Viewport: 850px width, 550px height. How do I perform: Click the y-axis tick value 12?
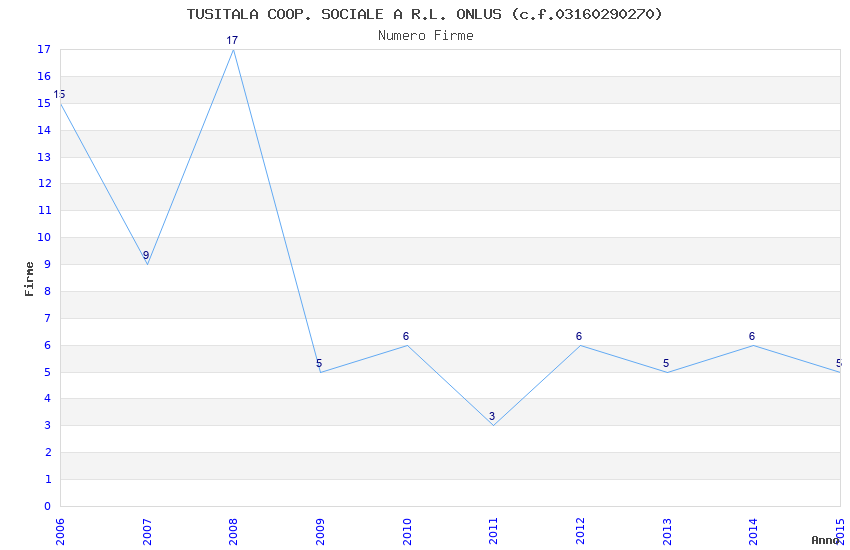44,183
